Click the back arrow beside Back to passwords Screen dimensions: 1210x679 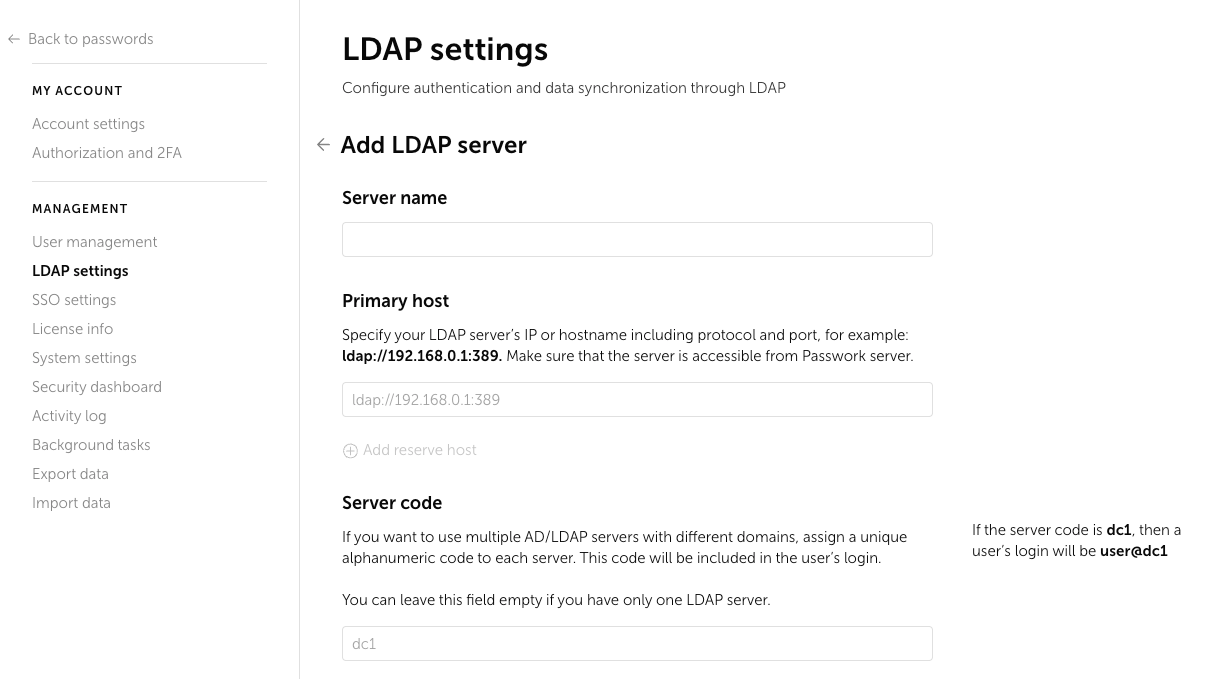(x=13, y=38)
